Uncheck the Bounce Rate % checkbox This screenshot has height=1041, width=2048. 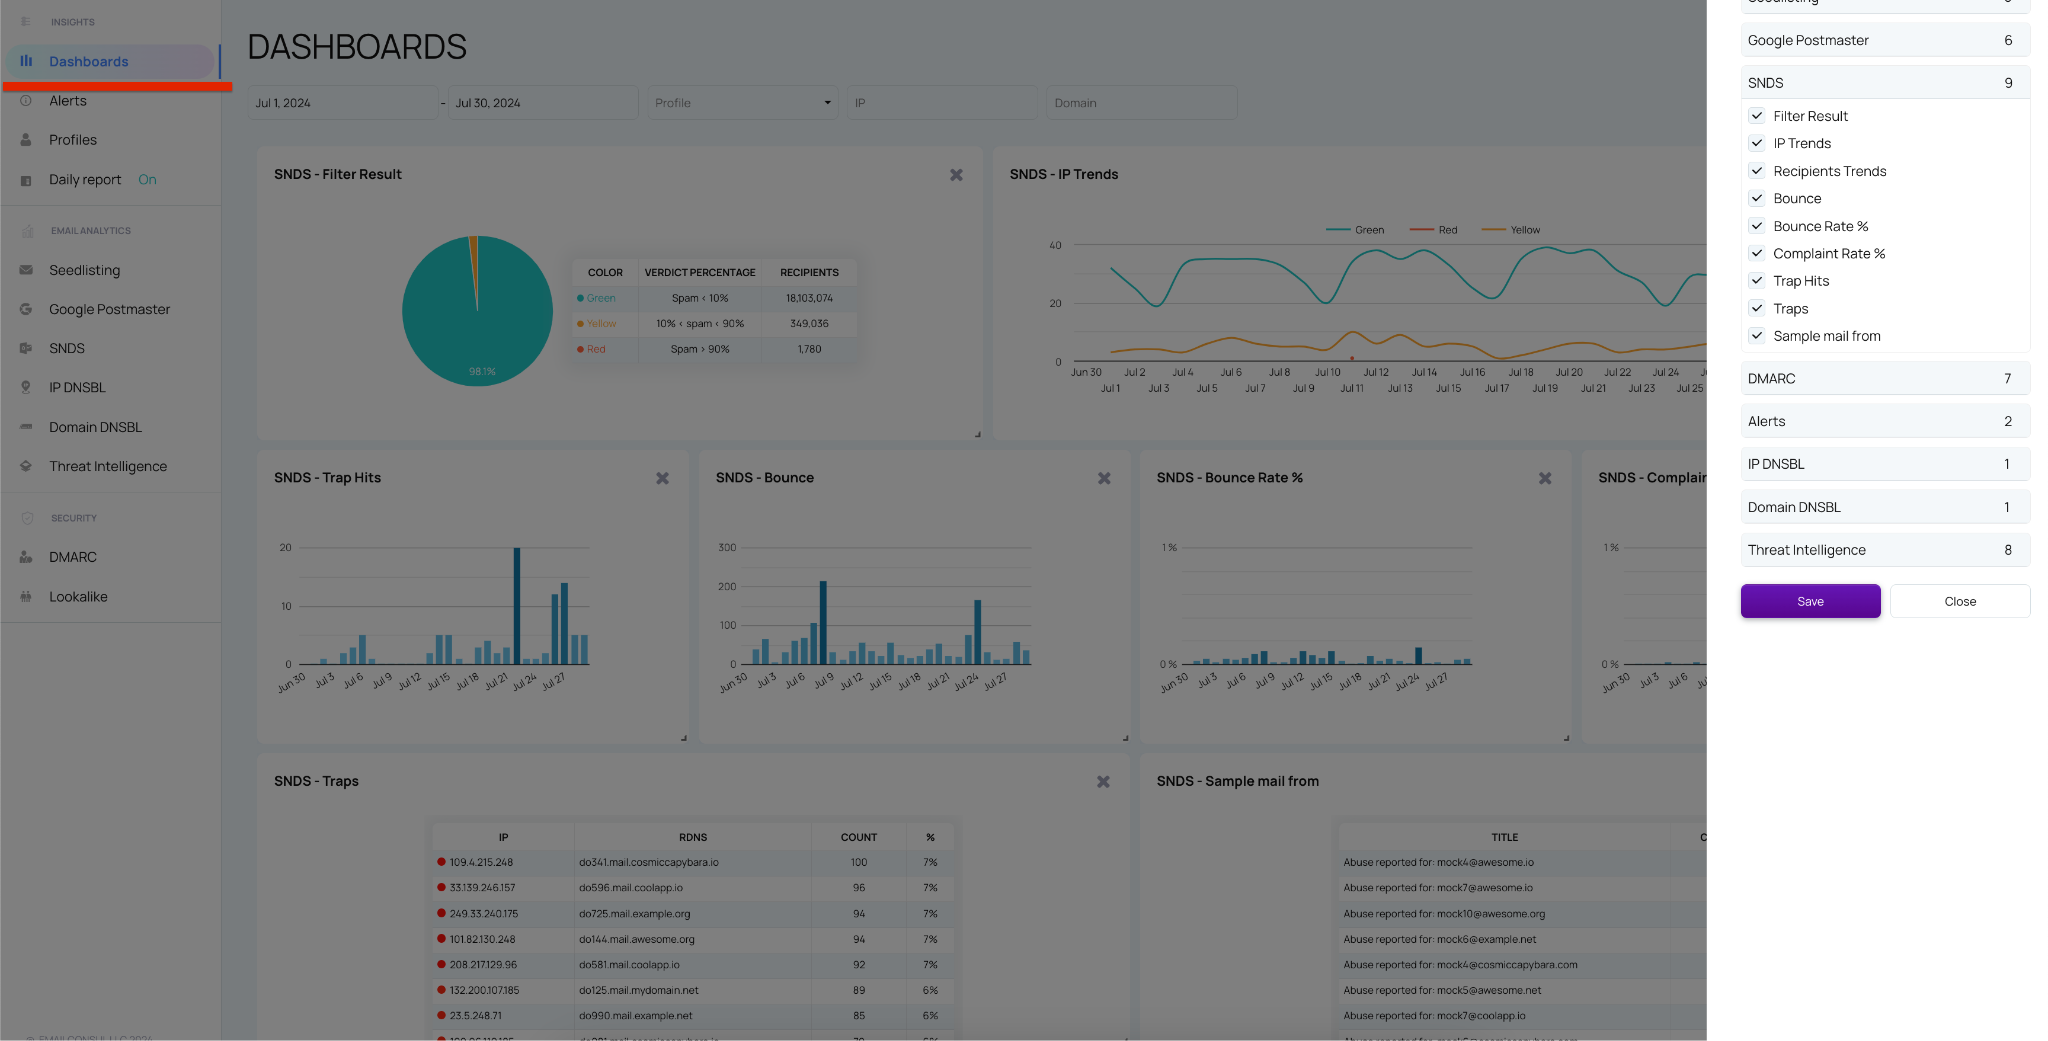tap(1756, 226)
